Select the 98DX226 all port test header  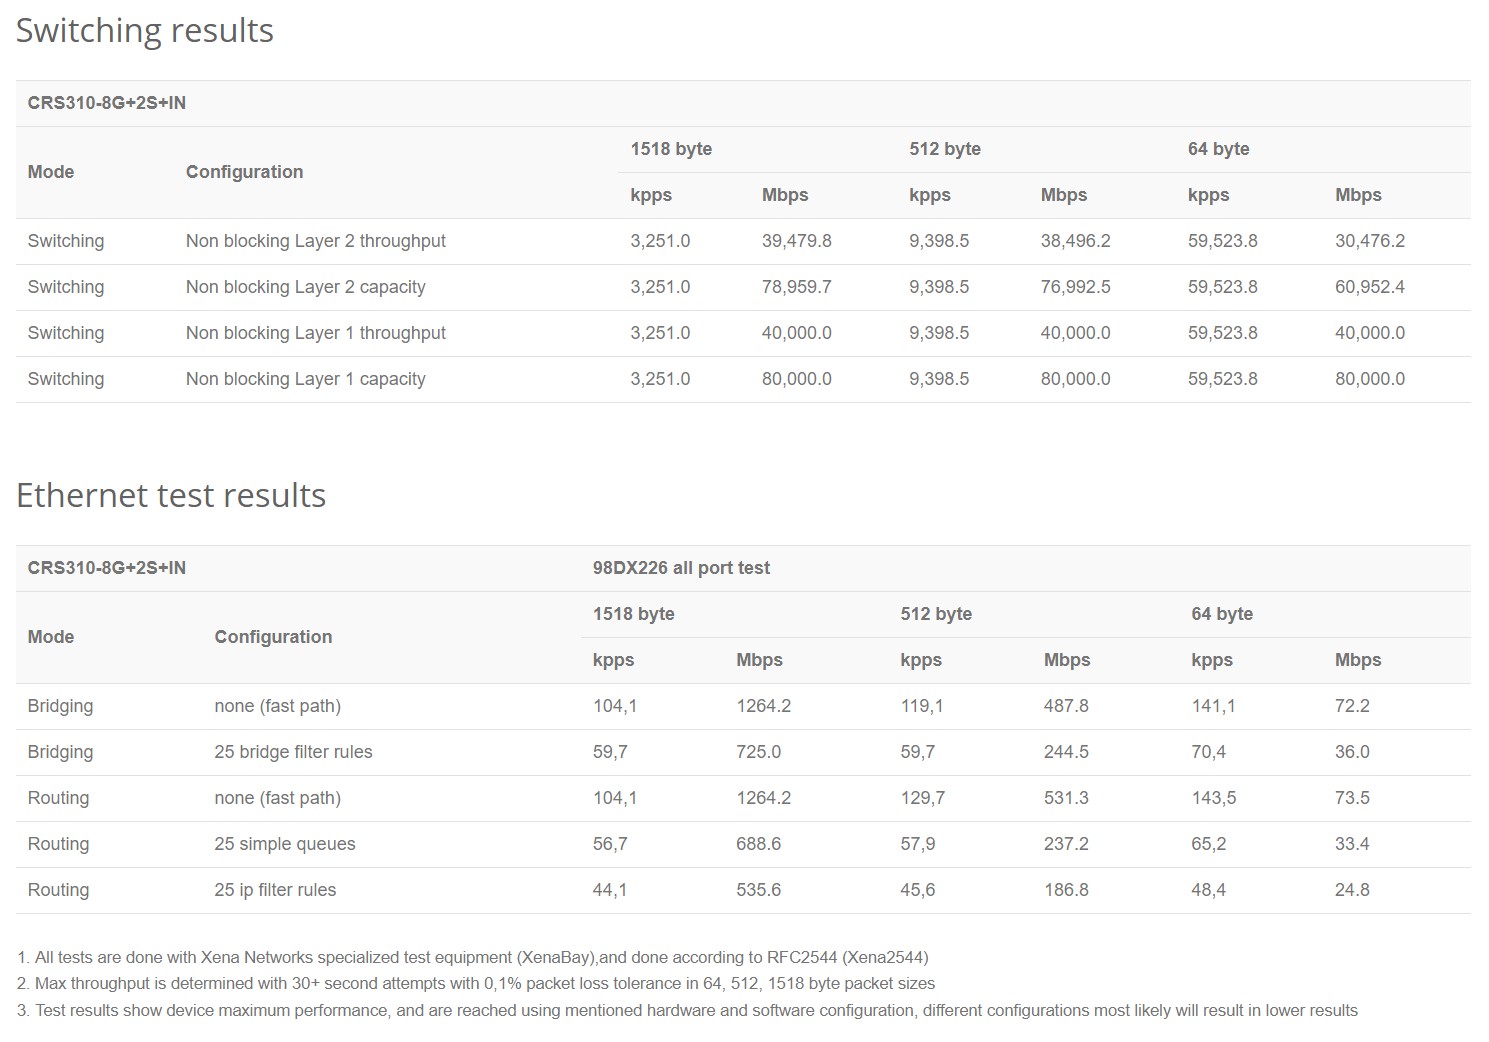(681, 568)
